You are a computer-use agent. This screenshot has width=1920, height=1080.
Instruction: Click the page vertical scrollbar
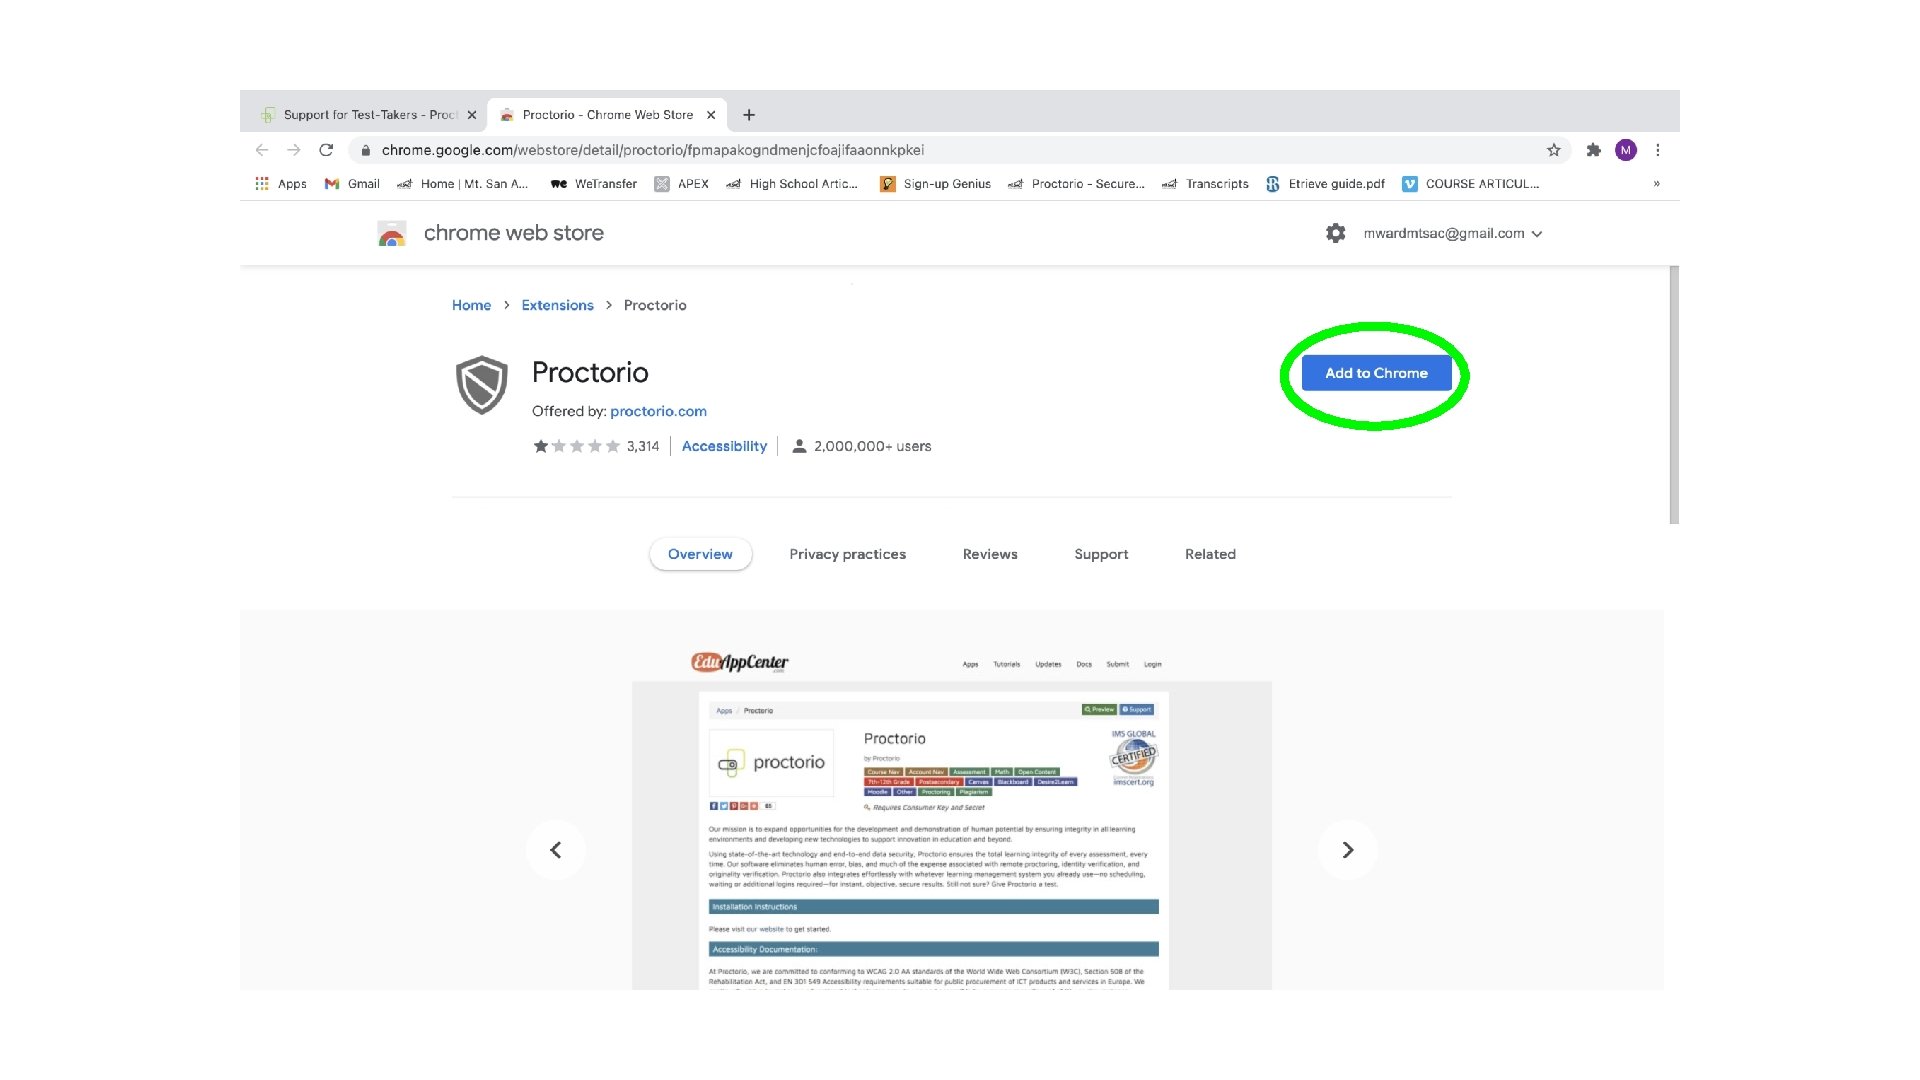click(x=1673, y=395)
